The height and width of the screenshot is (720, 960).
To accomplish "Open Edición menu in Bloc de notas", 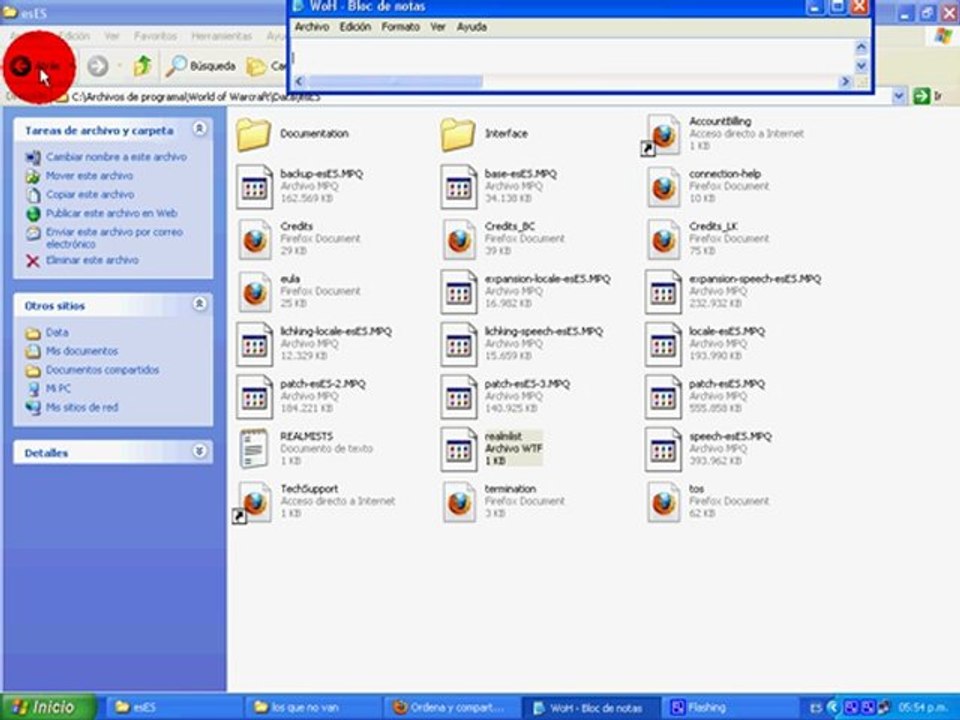I will (355, 27).
